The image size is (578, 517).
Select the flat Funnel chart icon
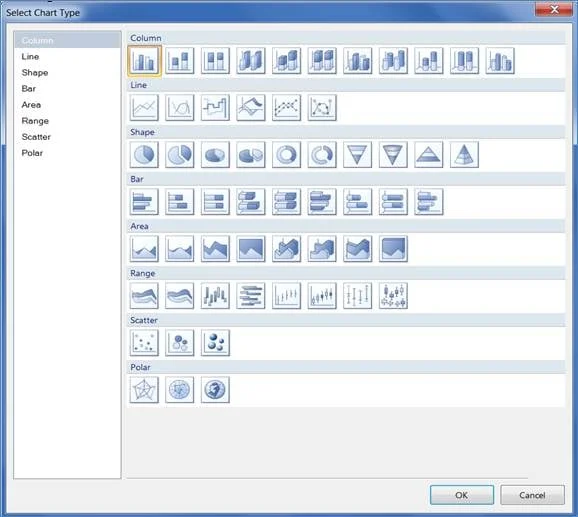pos(358,155)
